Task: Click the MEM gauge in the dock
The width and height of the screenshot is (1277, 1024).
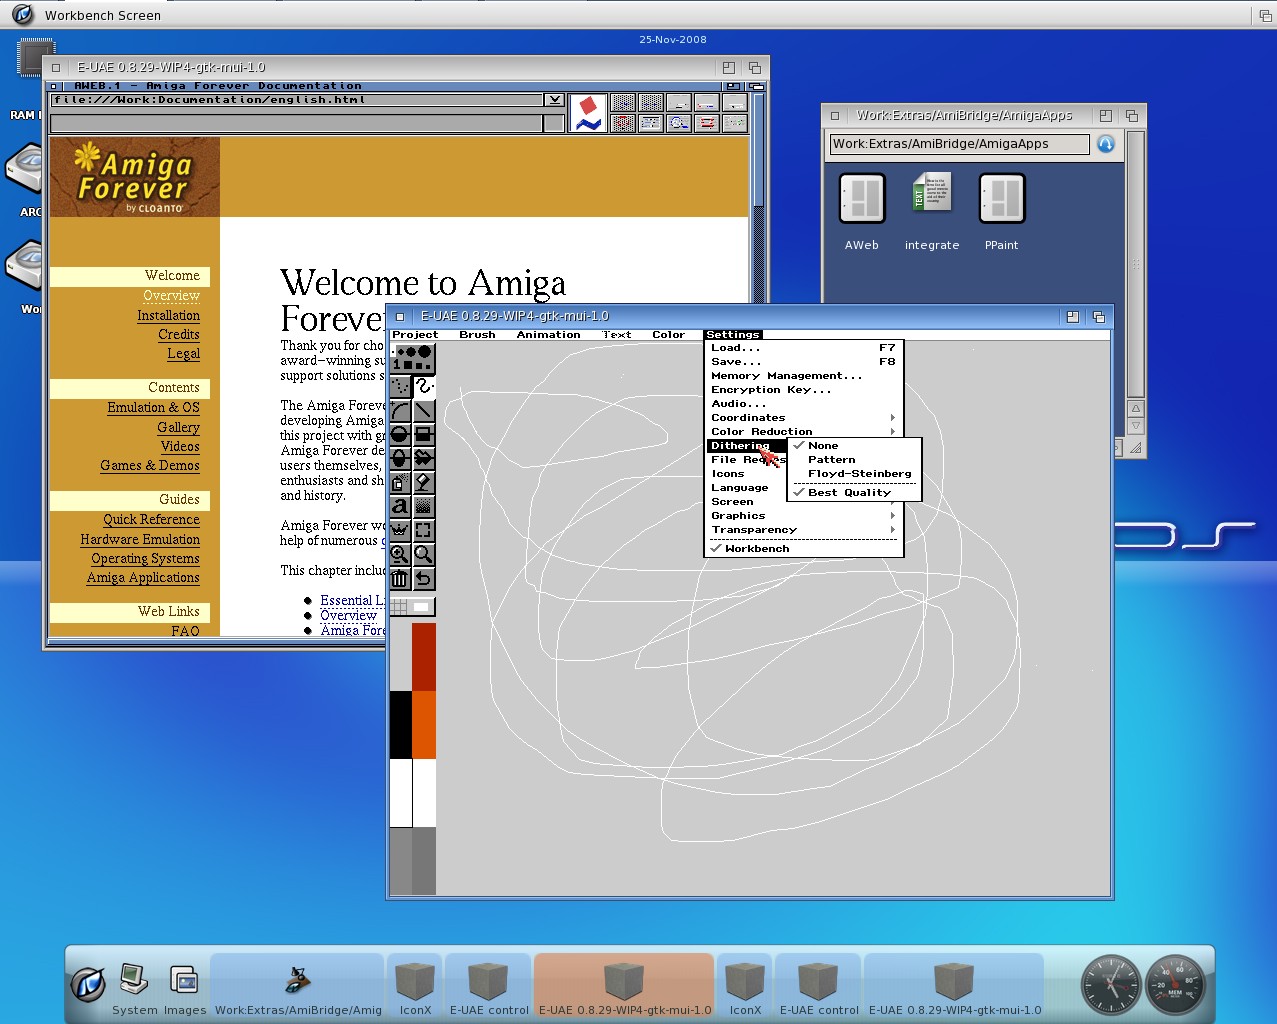Action: 1175,984
